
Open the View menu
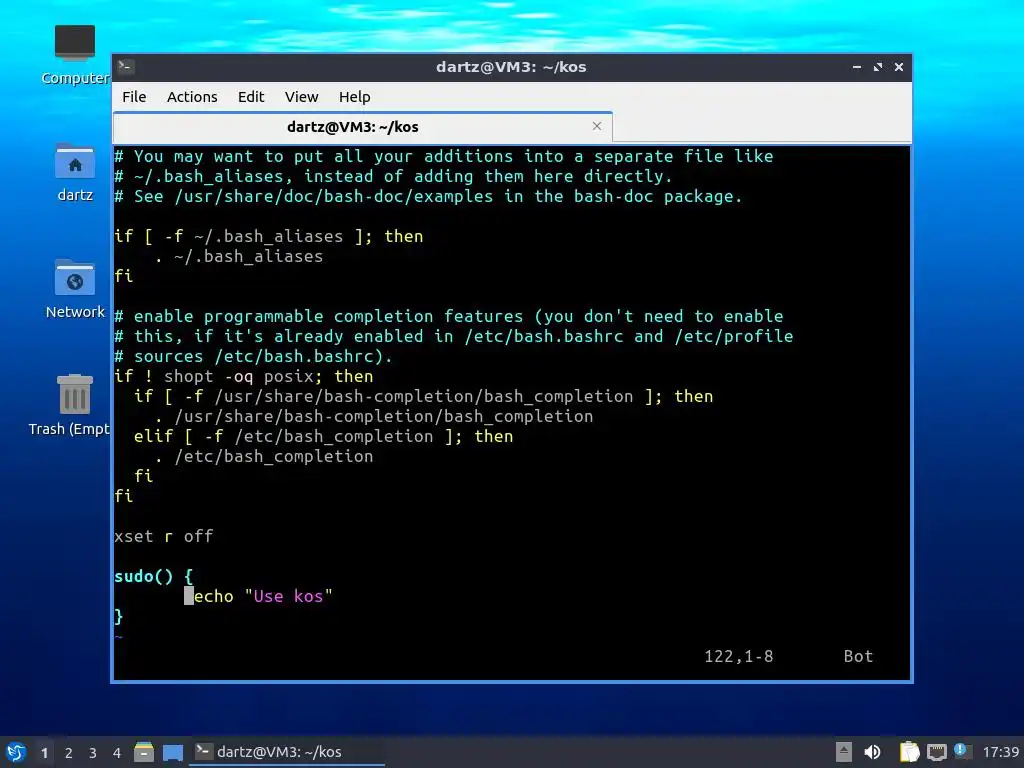point(301,97)
